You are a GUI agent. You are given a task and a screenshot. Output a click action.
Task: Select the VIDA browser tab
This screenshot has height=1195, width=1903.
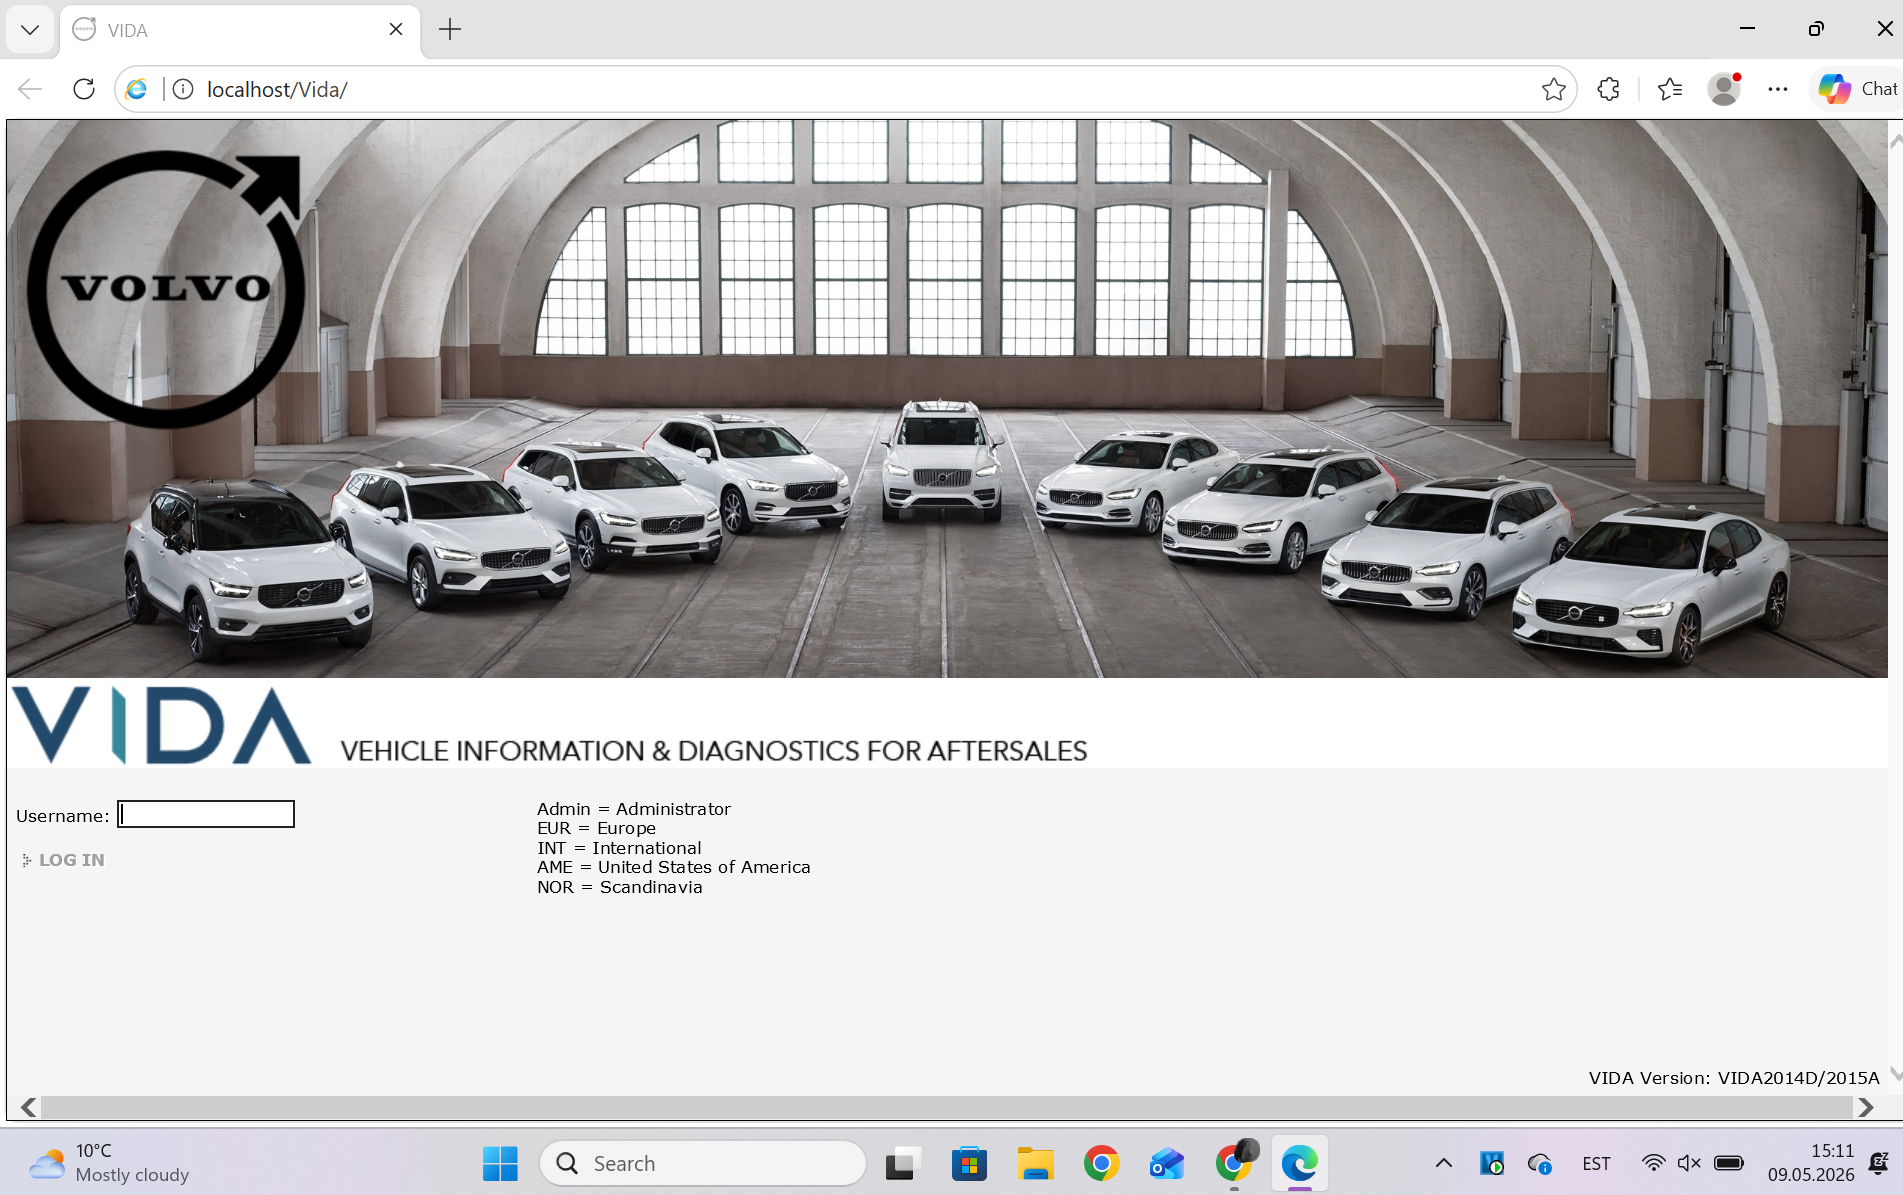pyautogui.click(x=240, y=30)
